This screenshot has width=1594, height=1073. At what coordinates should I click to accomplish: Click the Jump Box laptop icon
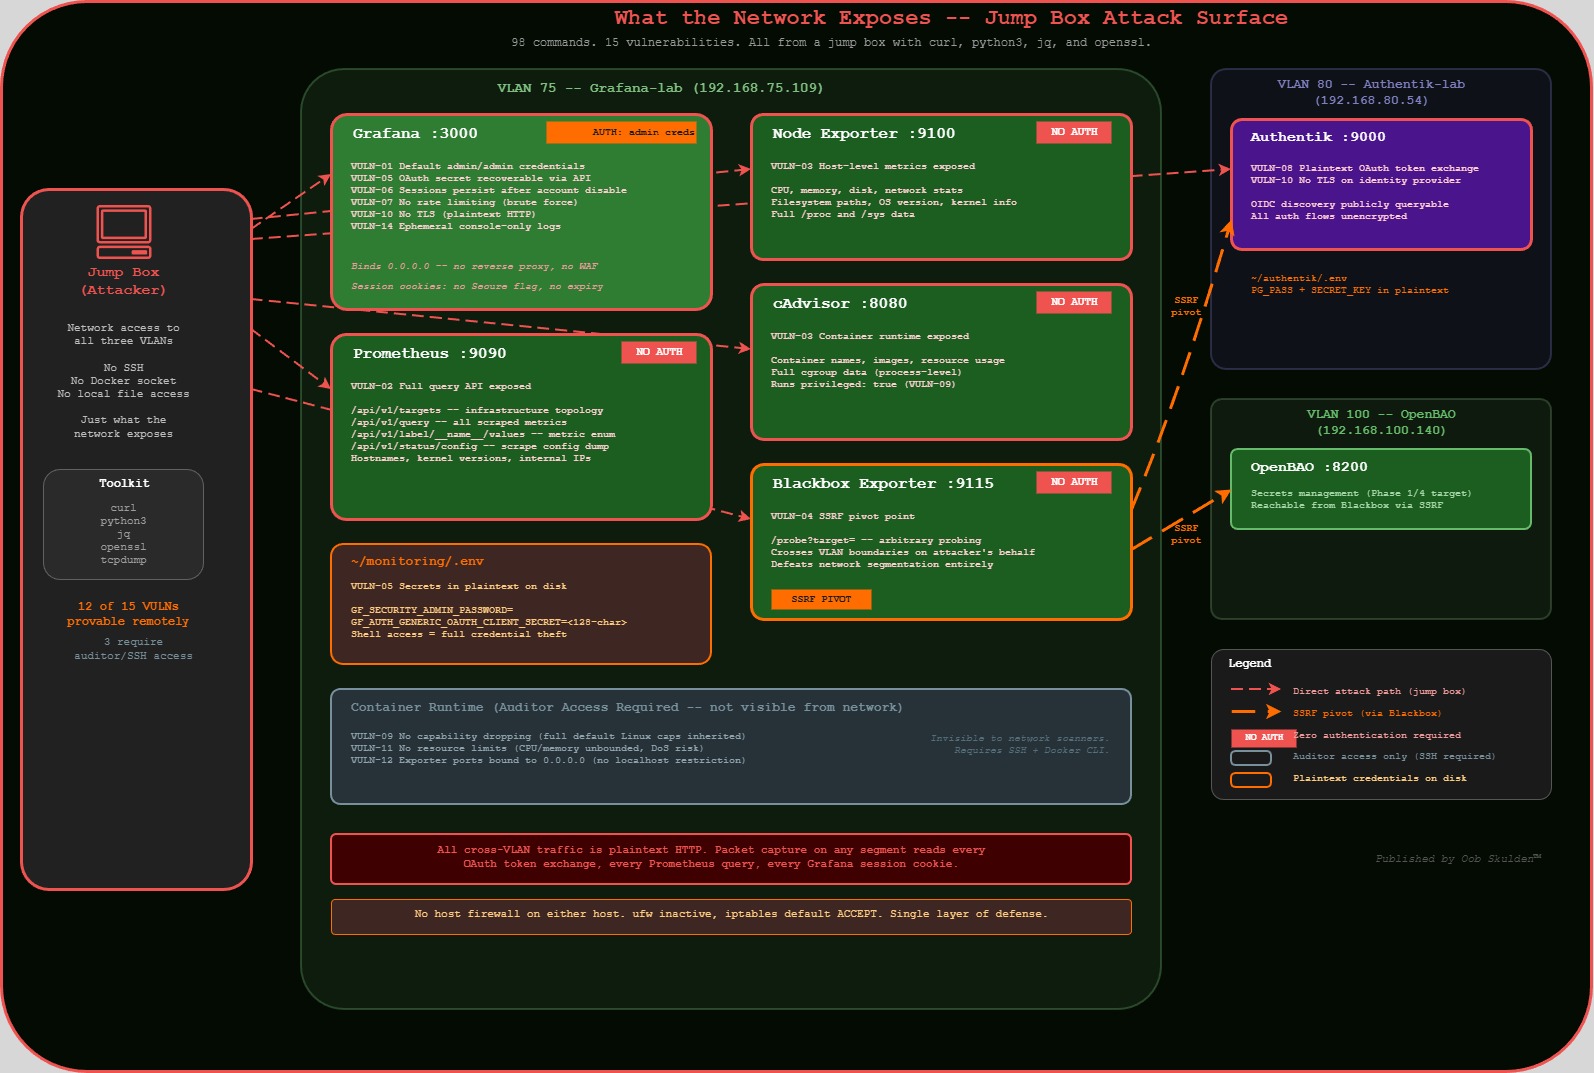[x=124, y=231]
